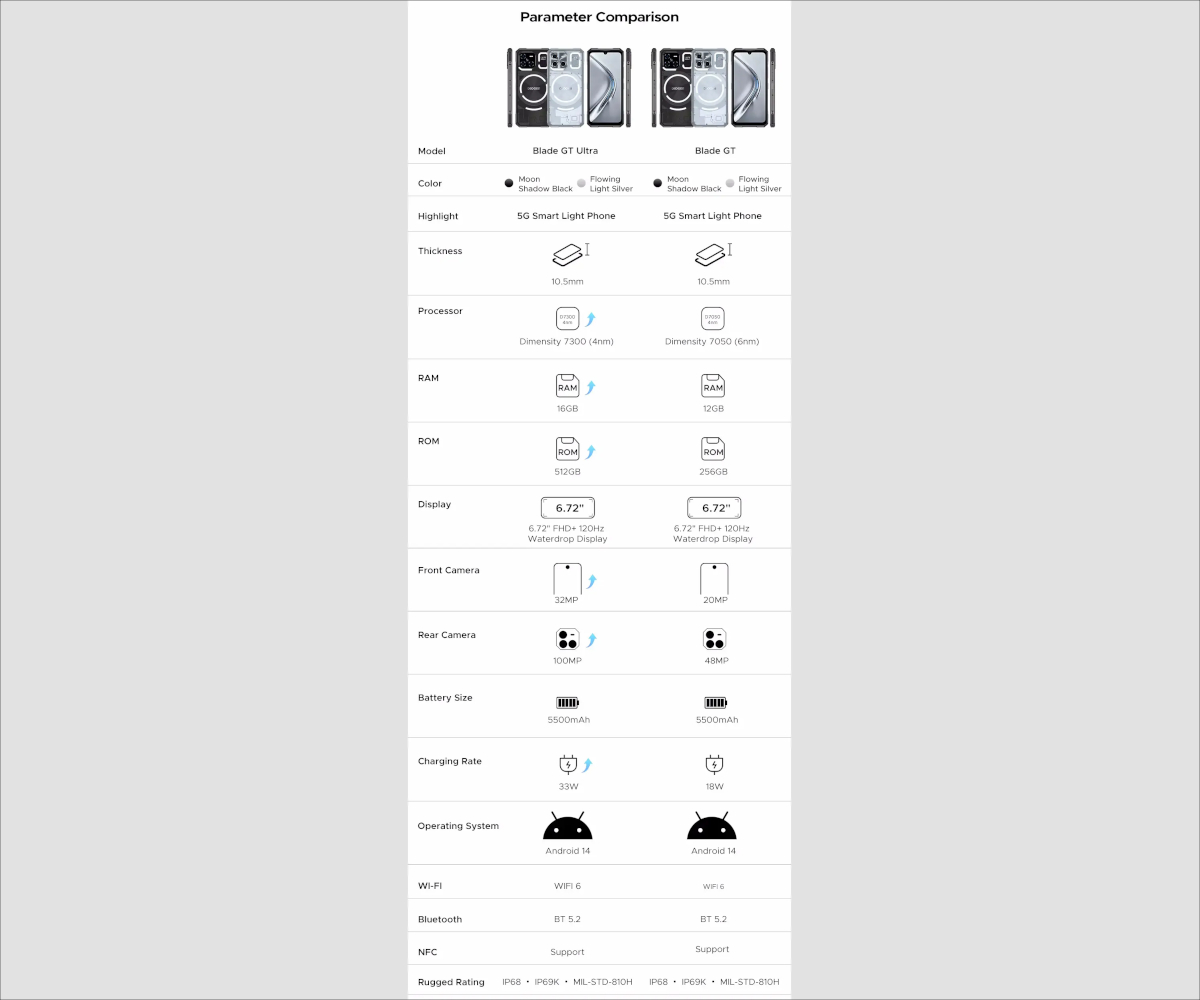Click the Blade GT Ultra battery icon
The width and height of the screenshot is (1200, 1000).
click(x=567, y=703)
